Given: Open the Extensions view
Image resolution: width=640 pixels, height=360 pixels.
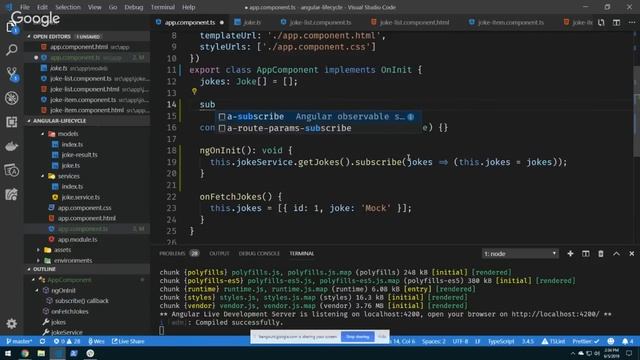Looking at the screenshot, I should pos(11,122).
